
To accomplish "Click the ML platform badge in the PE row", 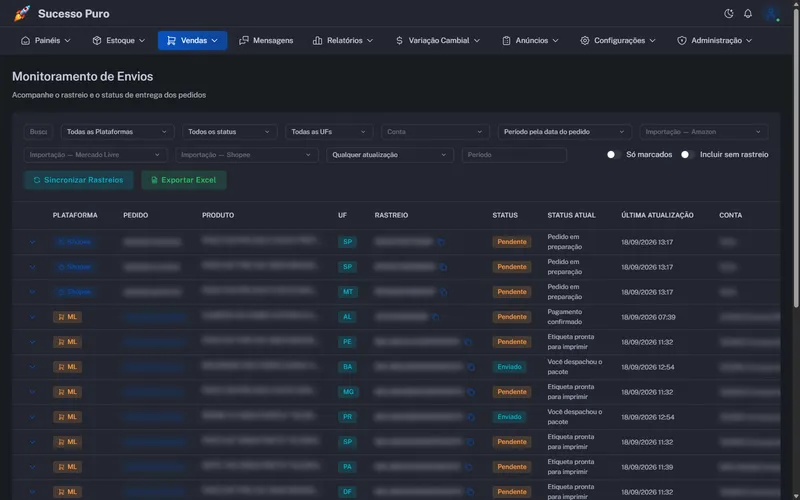I will [x=67, y=342].
